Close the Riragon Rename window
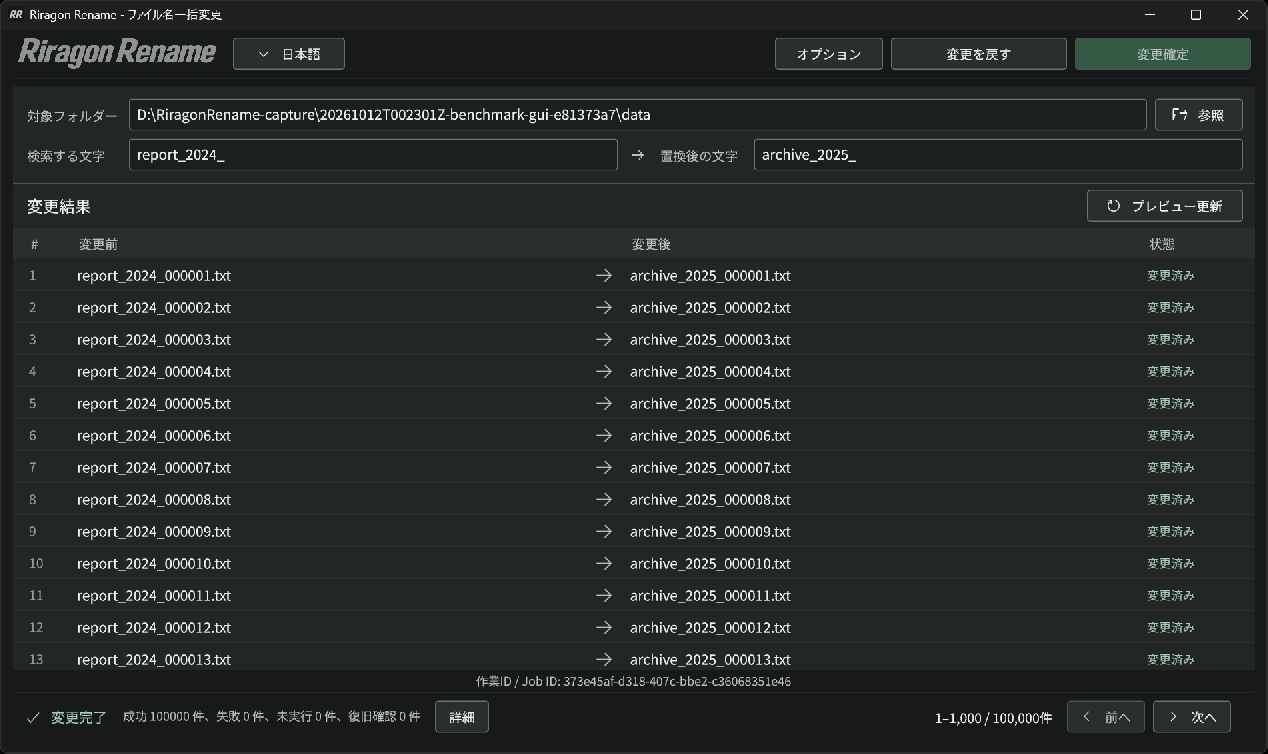The width and height of the screenshot is (1268, 754). pos(1243,15)
